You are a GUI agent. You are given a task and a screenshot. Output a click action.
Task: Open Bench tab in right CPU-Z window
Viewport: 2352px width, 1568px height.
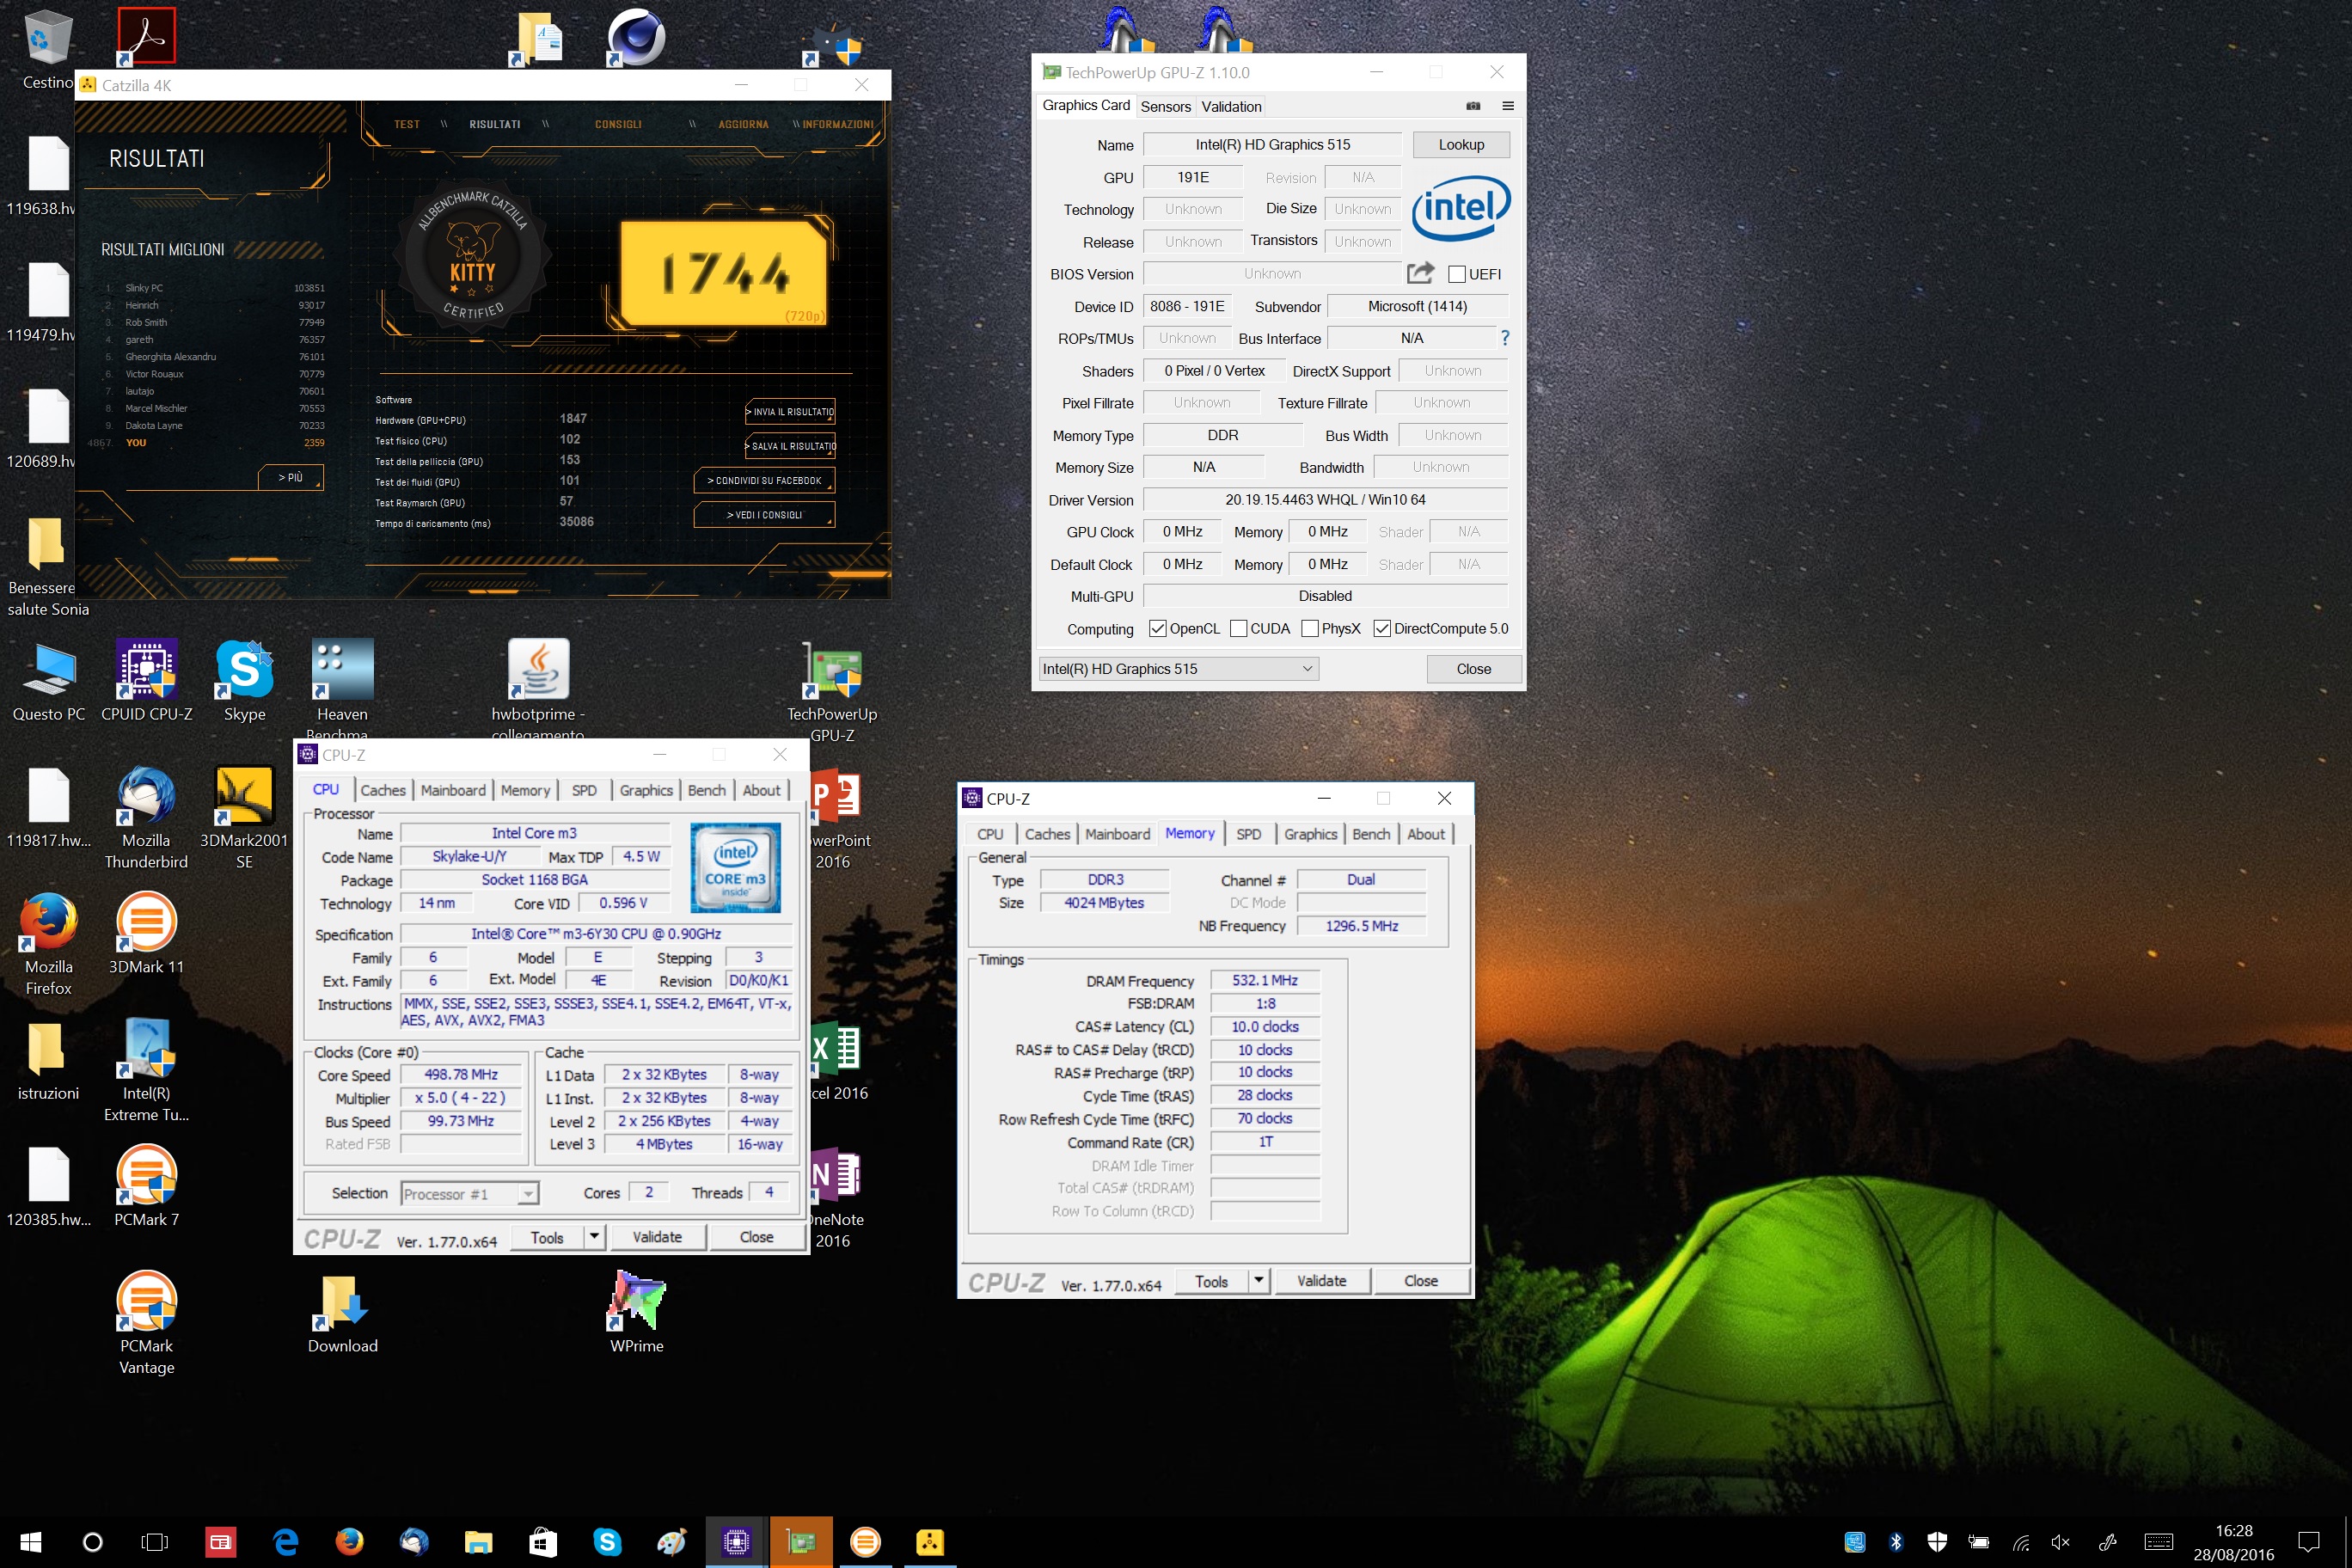click(1370, 833)
